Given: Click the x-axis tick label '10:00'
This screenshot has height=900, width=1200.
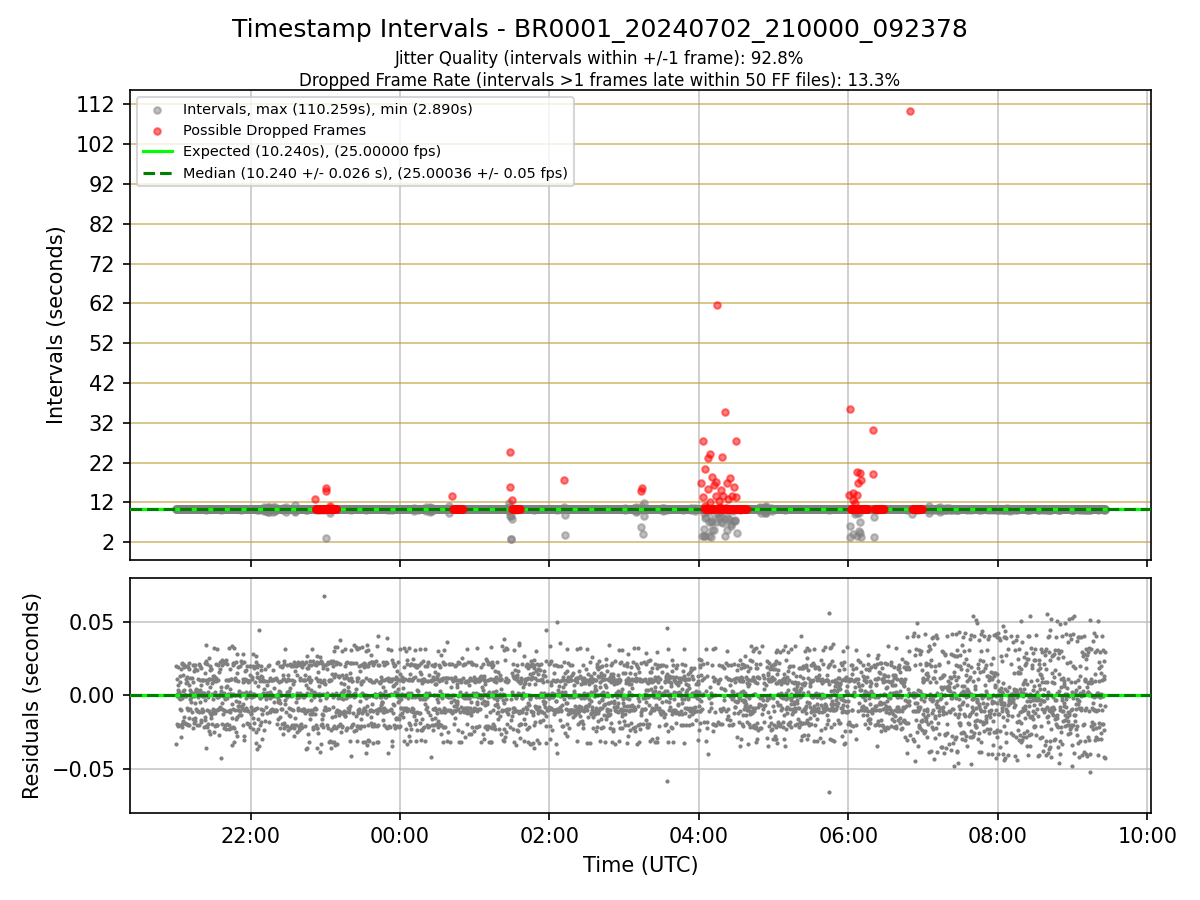Looking at the screenshot, I should click(1147, 835).
